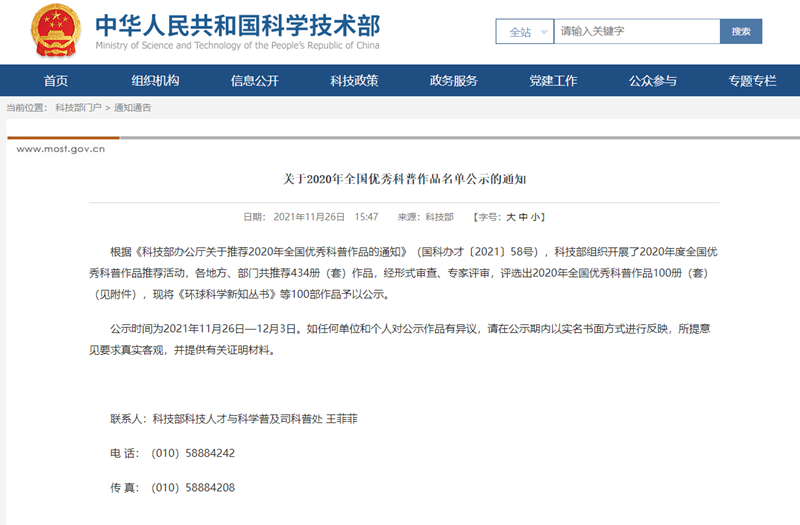Select 信息公开 in the navigation bar

click(254, 81)
